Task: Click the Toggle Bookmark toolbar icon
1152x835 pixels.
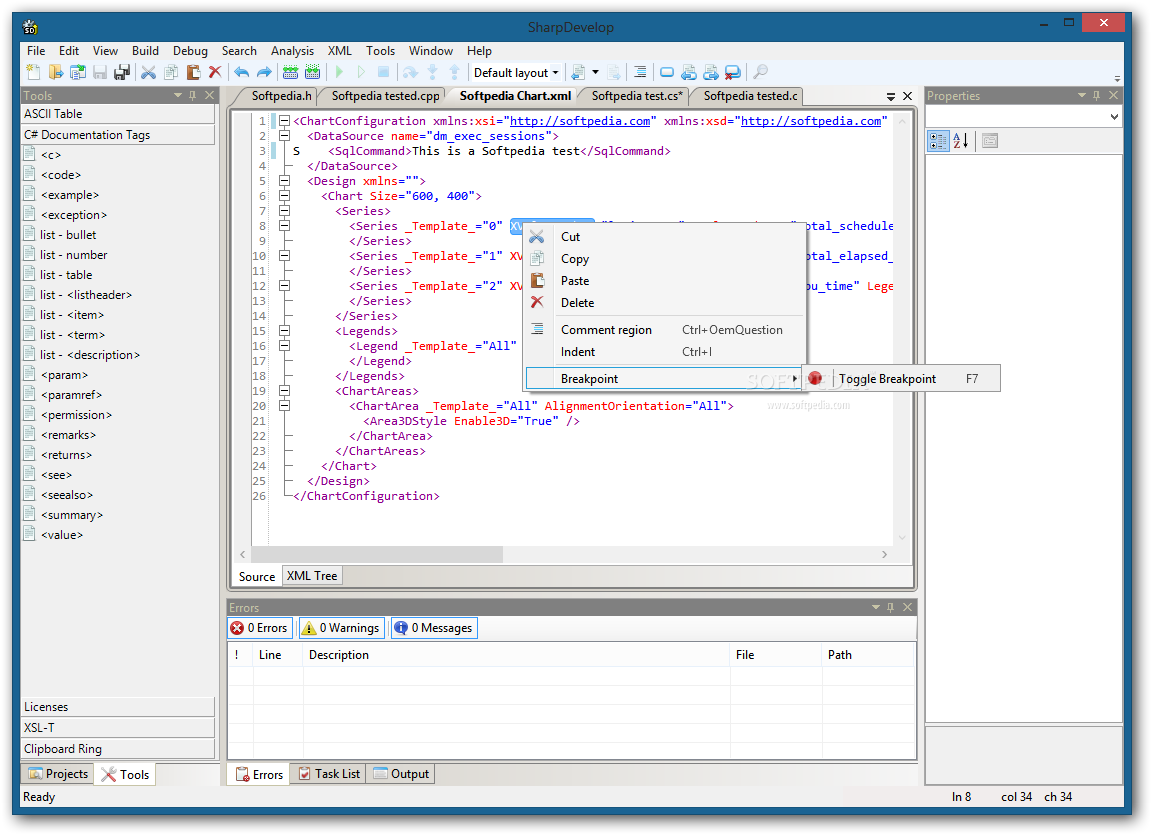Action: tap(666, 72)
